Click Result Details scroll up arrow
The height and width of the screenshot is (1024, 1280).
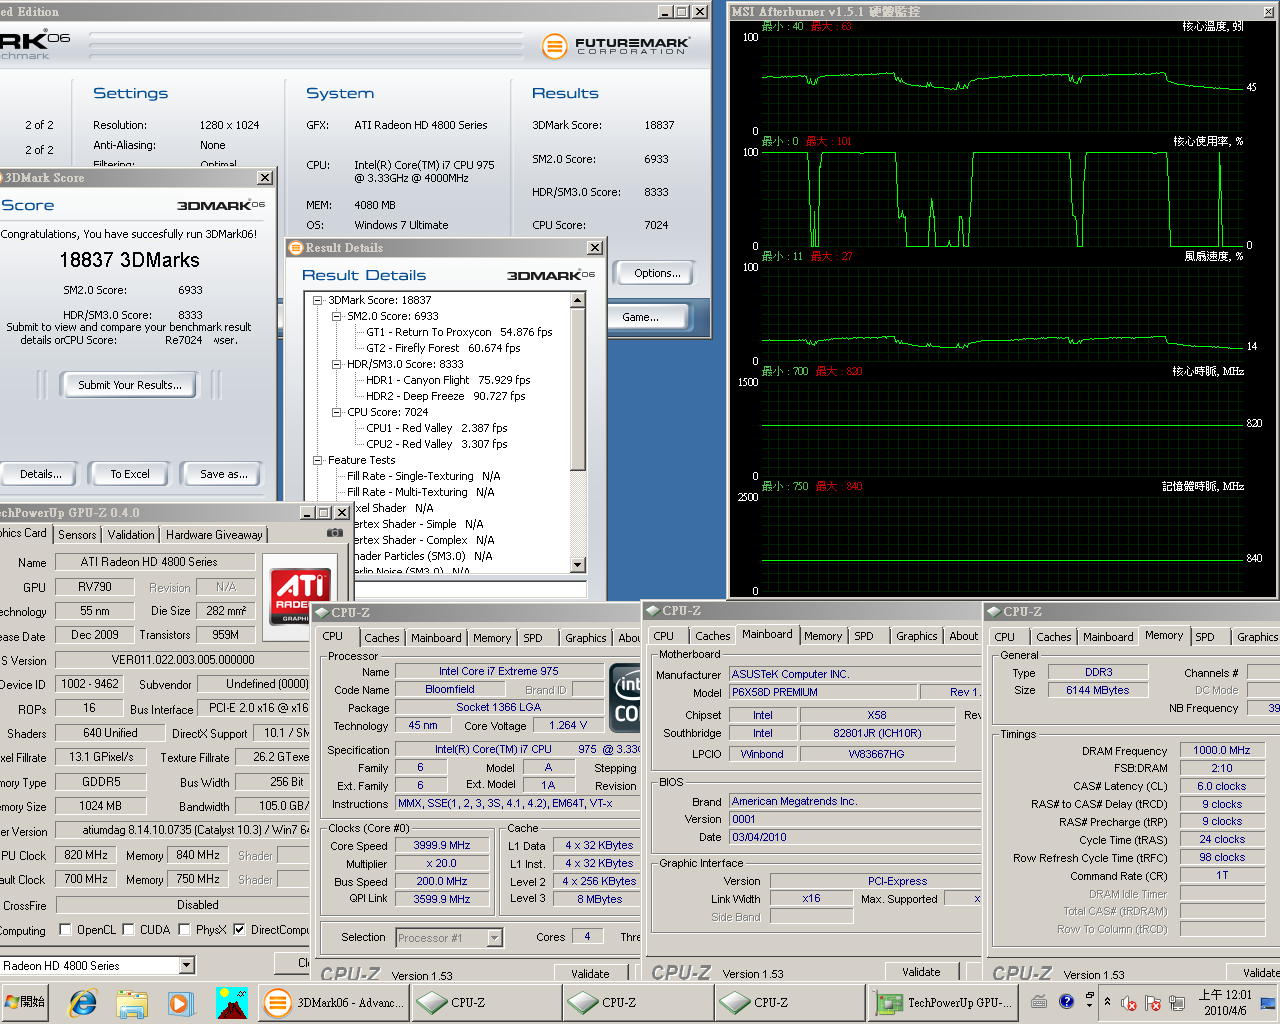point(578,300)
